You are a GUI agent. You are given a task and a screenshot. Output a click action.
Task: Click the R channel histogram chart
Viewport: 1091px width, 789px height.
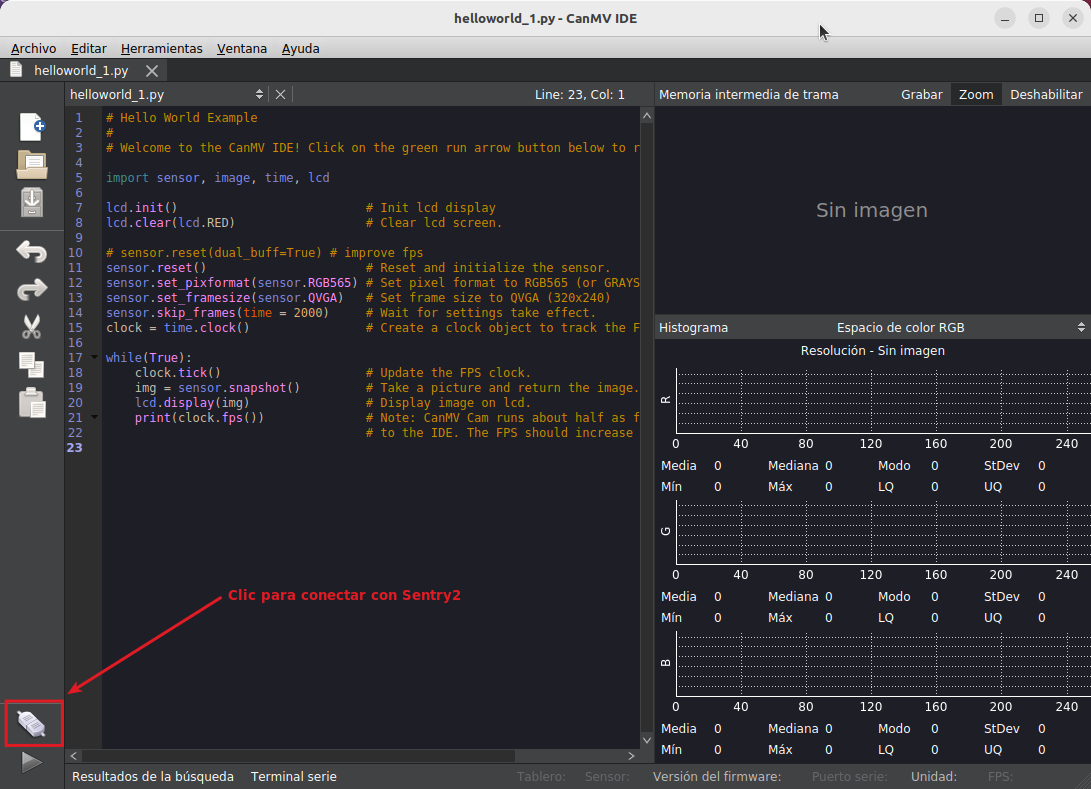(x=882, y=402)
